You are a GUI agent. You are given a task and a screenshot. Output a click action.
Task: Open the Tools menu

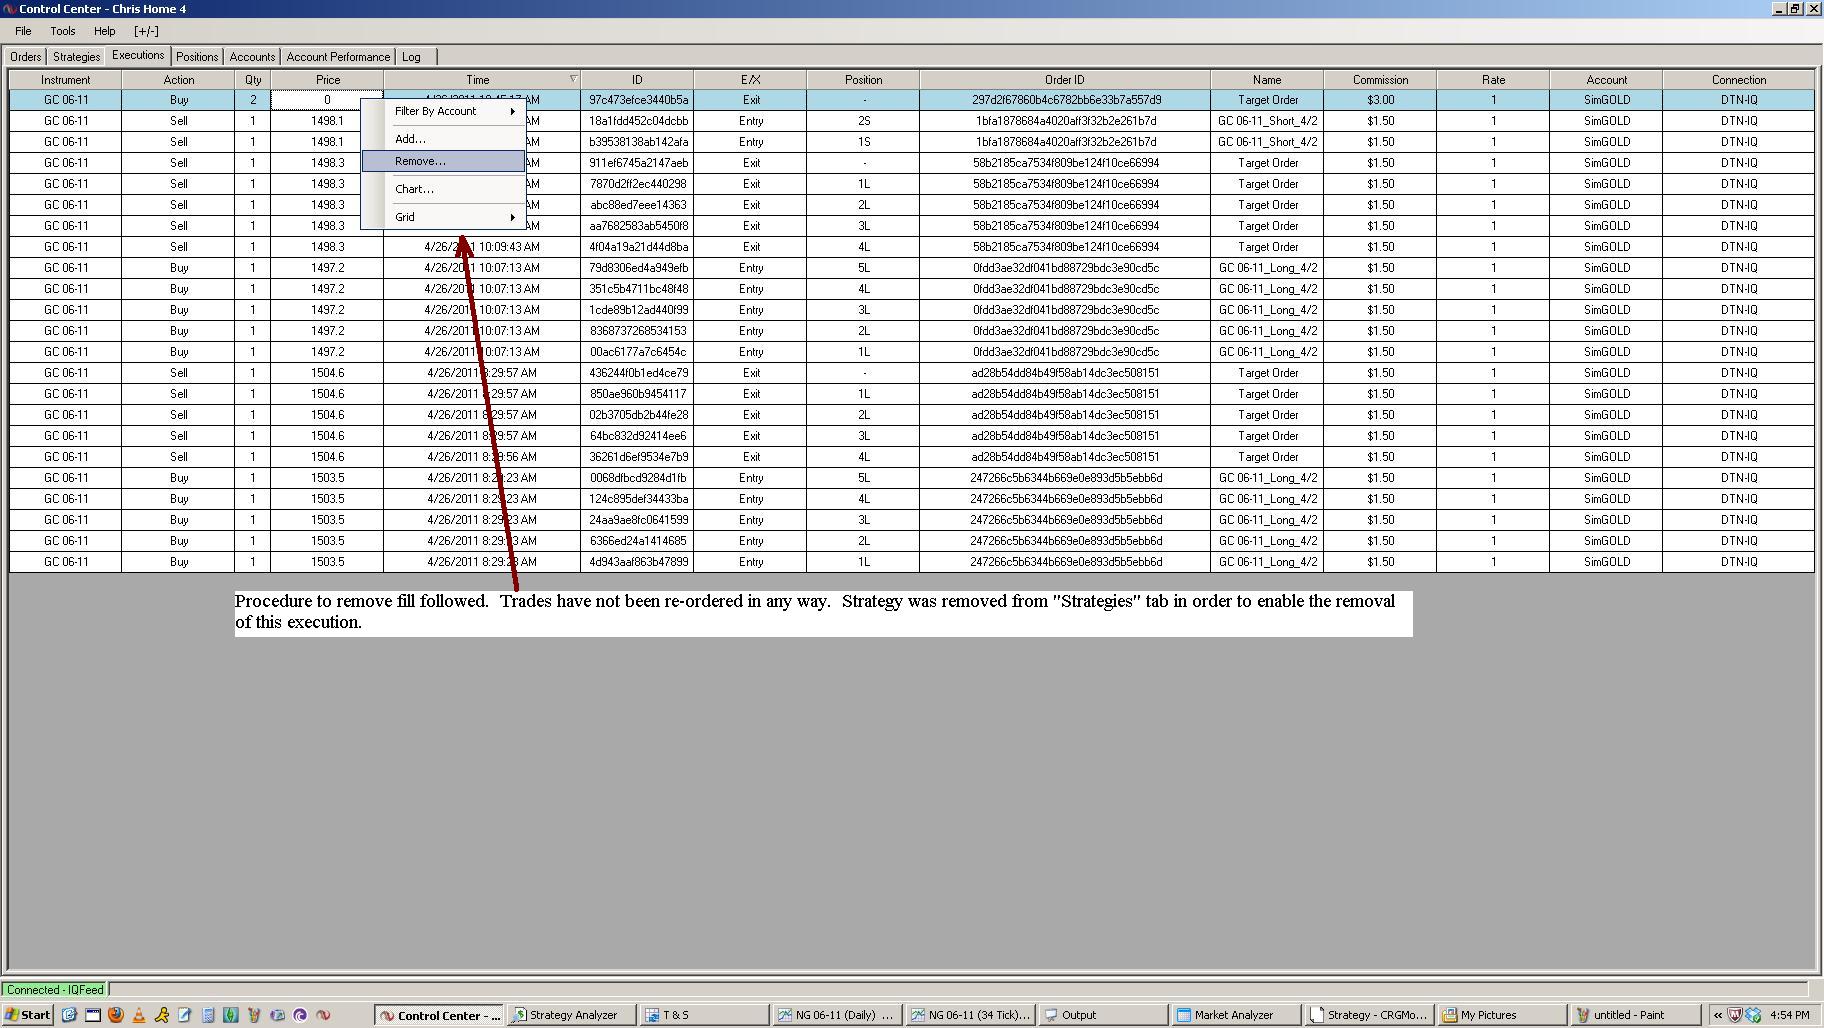pos(63,31)
